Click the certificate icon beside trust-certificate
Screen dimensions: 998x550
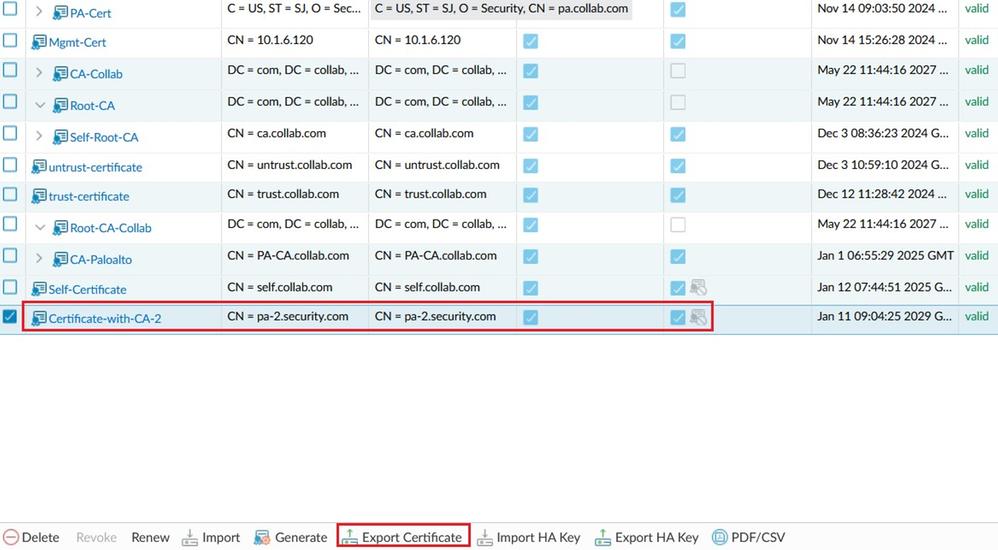coord(39,195)
